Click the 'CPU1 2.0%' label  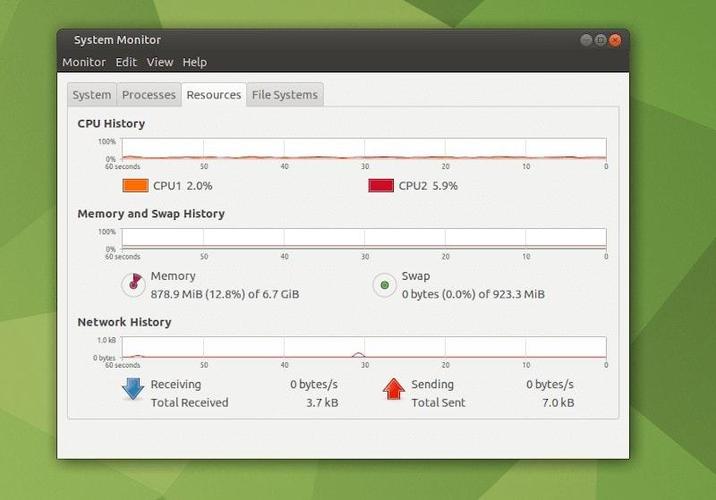click(x=183, y=186)
